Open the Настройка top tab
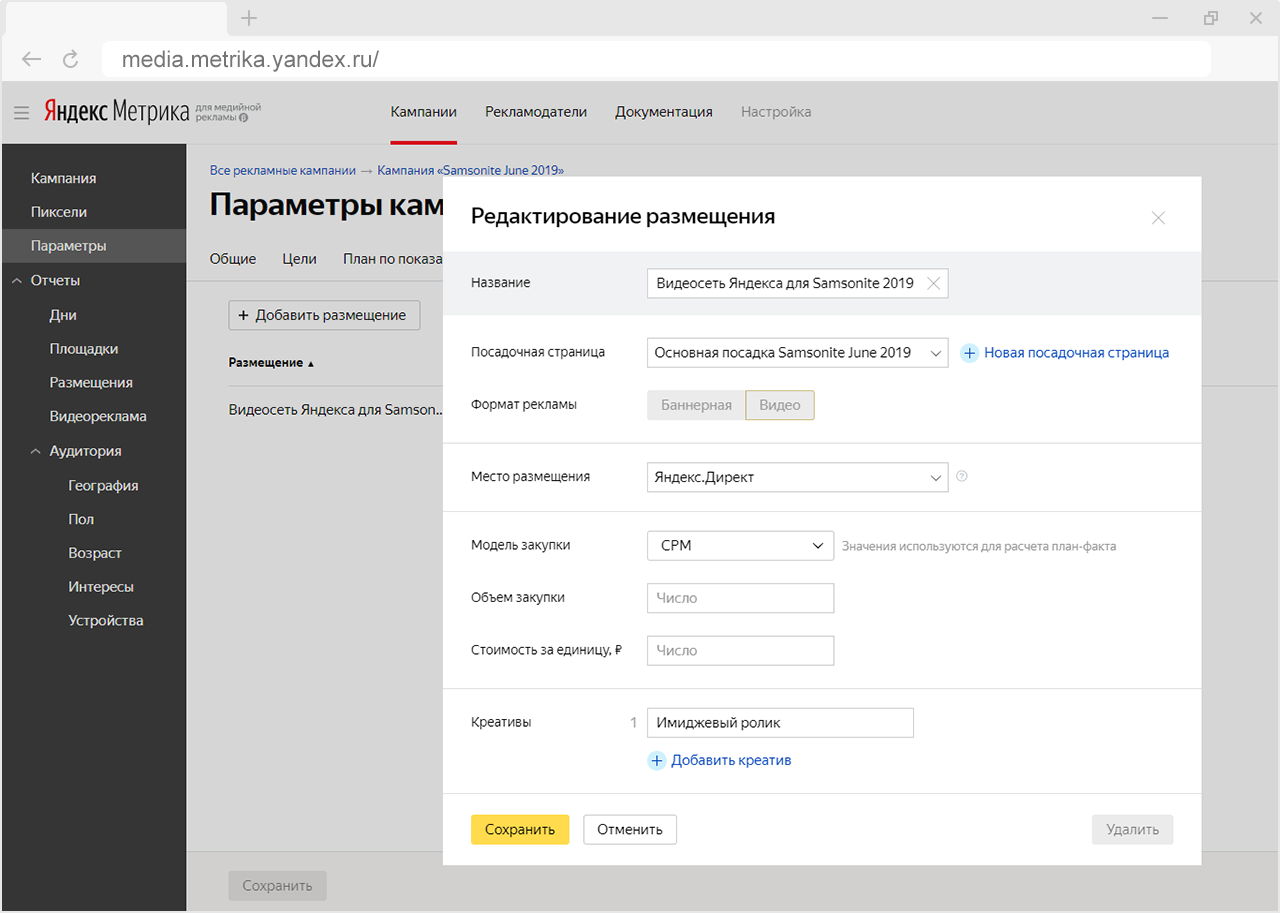The image size is (1280, 913). pyautogui.click(x=776, y=112)
